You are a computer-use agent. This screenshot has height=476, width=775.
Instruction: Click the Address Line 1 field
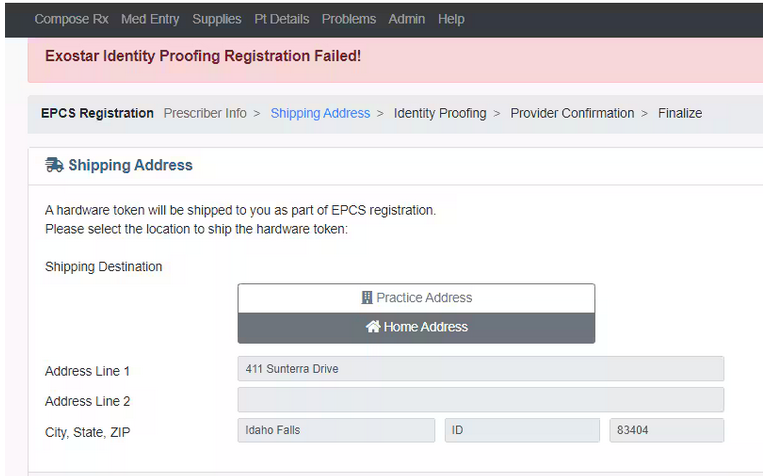click(x=480, y=369)
